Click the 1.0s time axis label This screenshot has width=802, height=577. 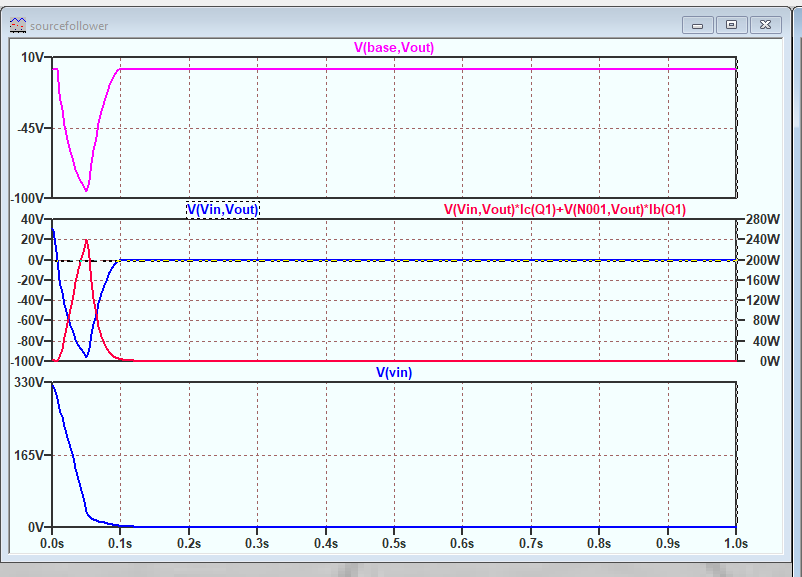click(736, 544)
